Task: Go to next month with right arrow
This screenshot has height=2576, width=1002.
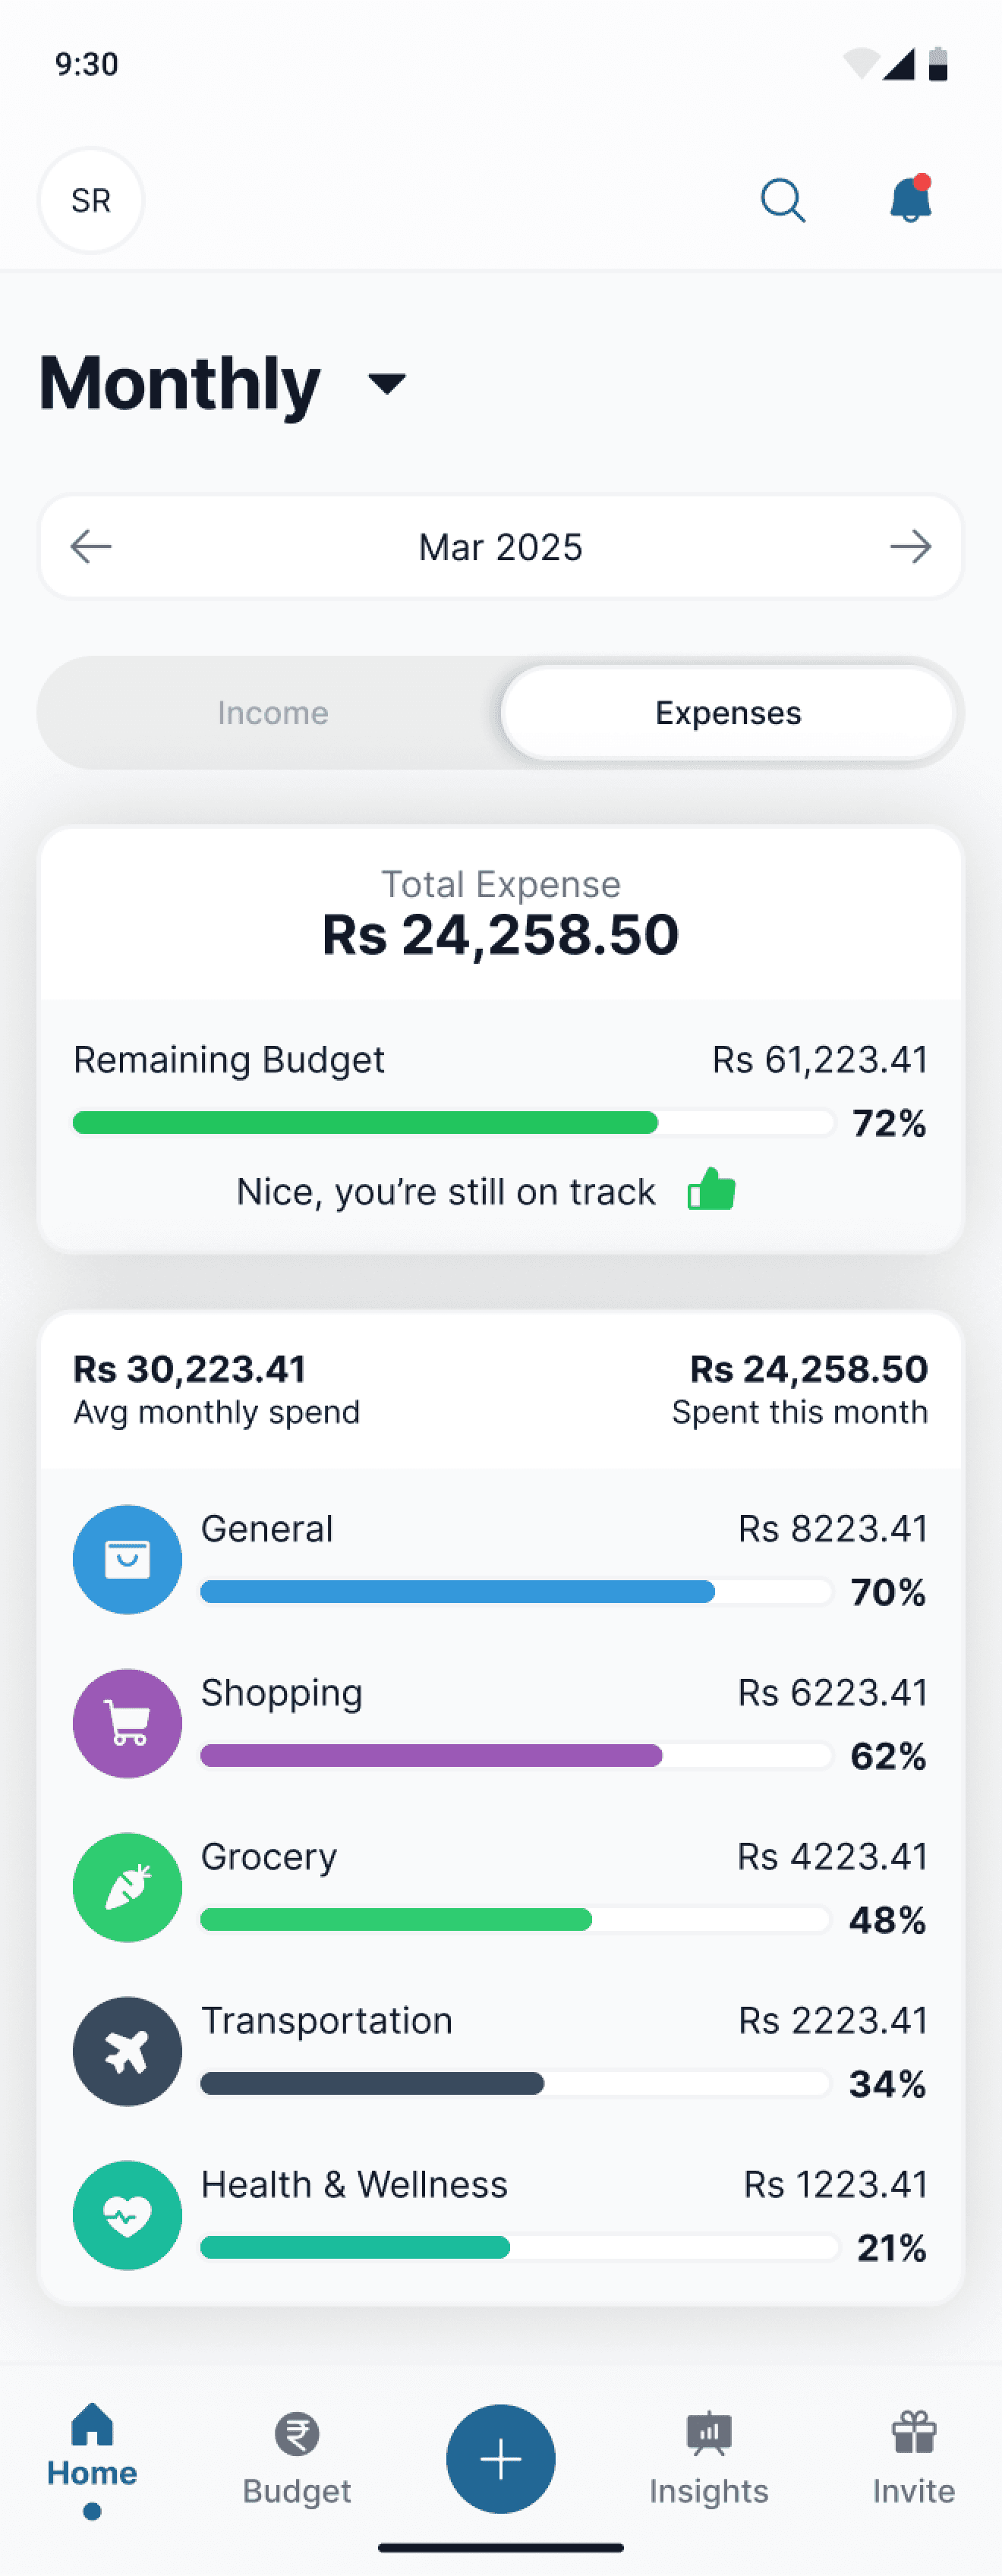Action: (x=910, y=547)
